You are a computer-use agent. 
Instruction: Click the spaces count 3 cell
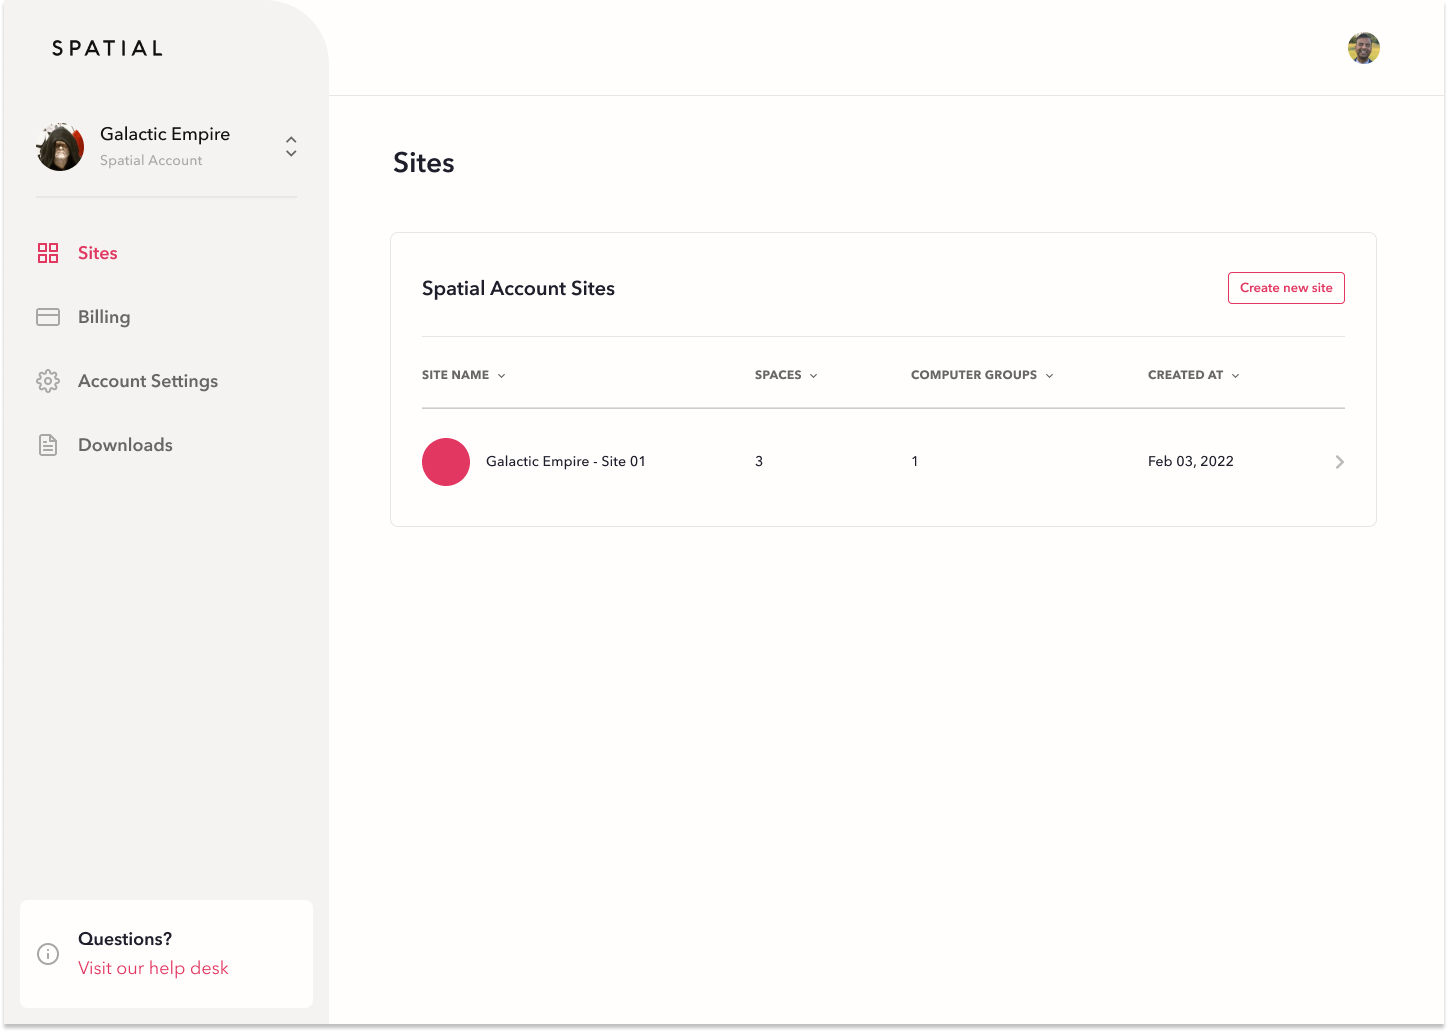(x=759, y=461)
